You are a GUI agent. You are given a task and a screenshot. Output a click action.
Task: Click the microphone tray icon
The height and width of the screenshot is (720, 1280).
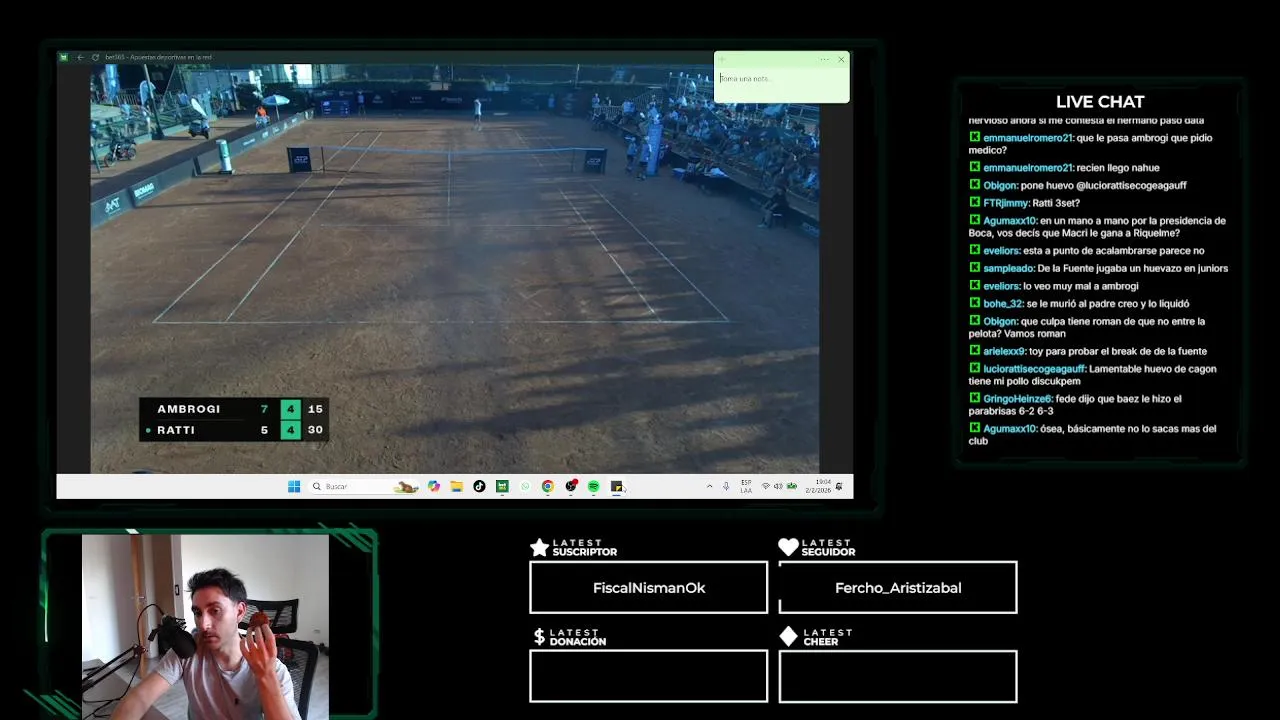pos(726,486)
